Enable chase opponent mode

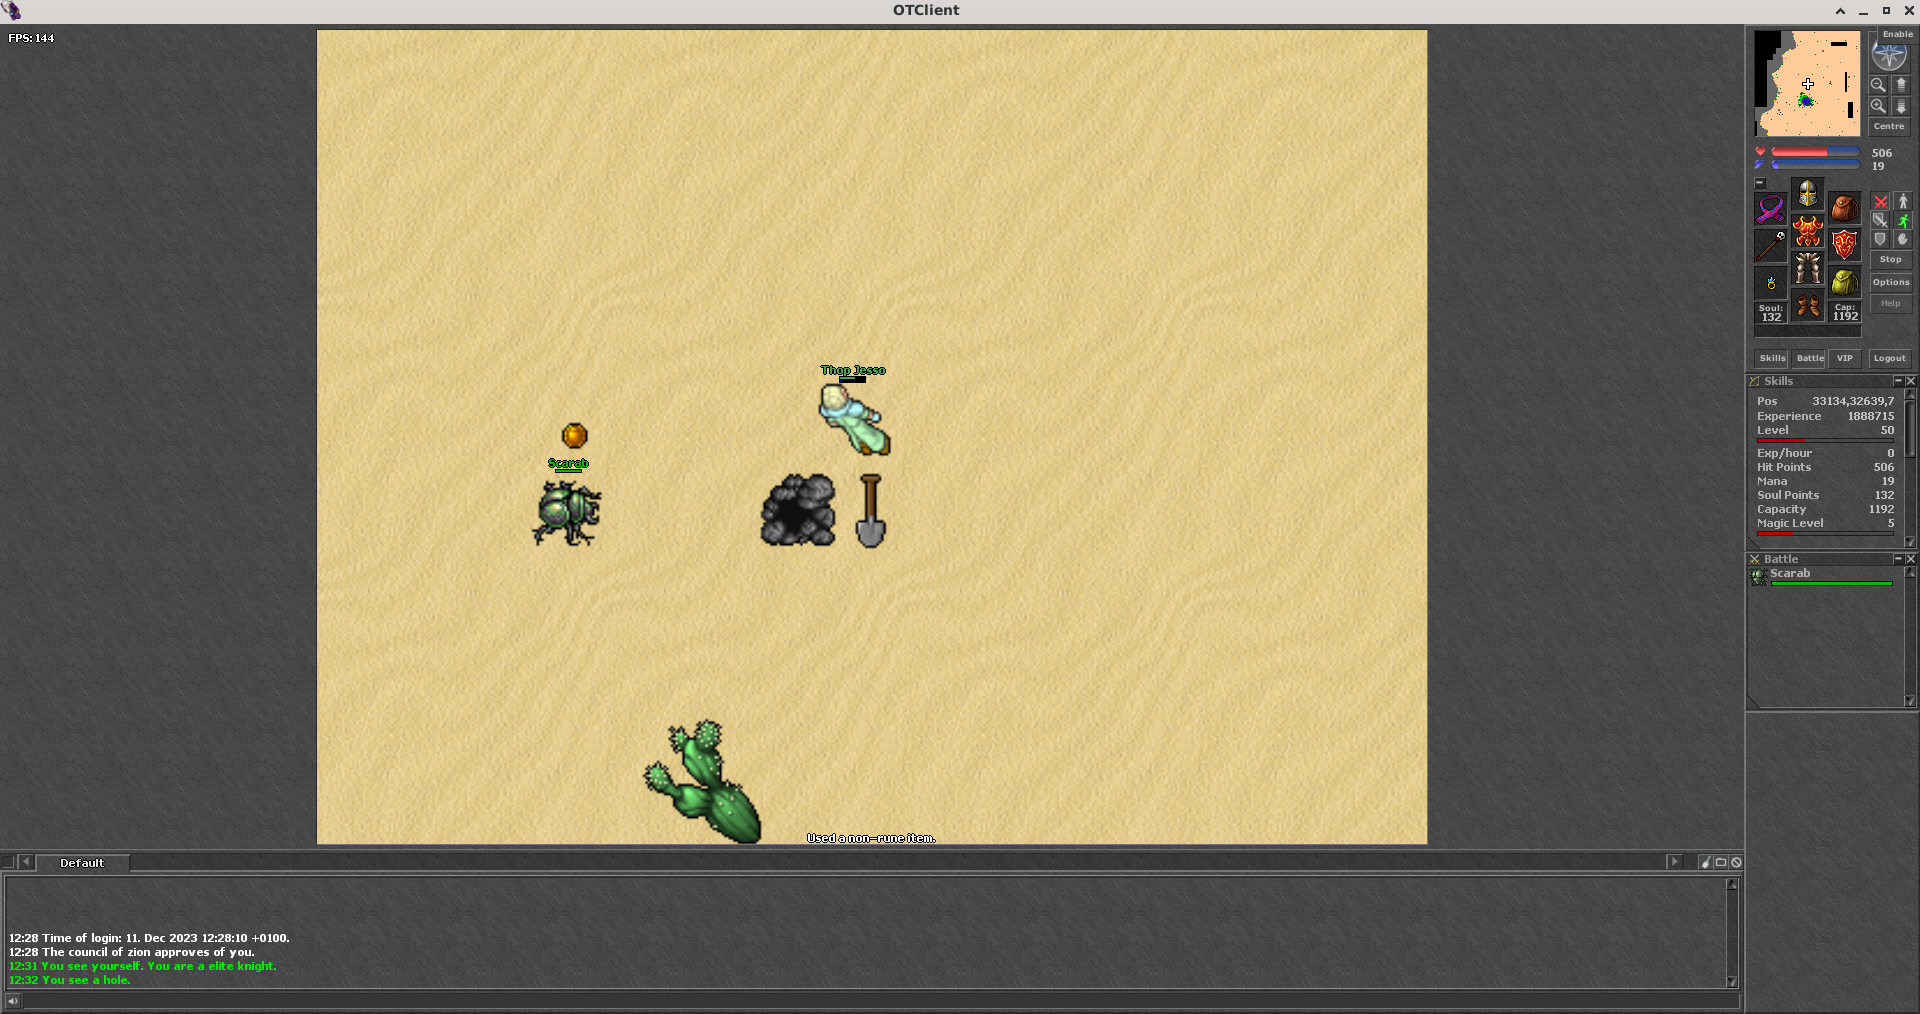[1903, 221]
